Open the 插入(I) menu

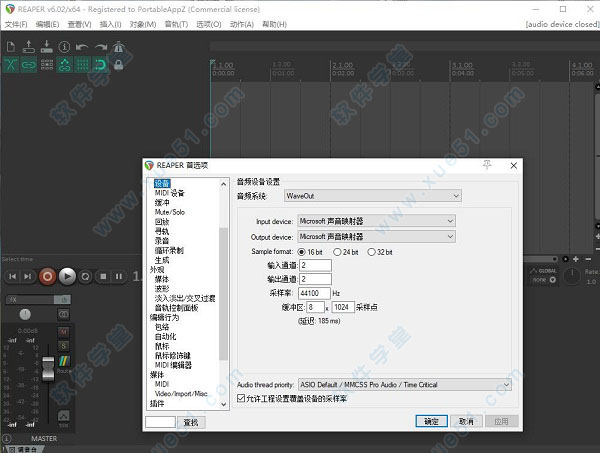110,24
